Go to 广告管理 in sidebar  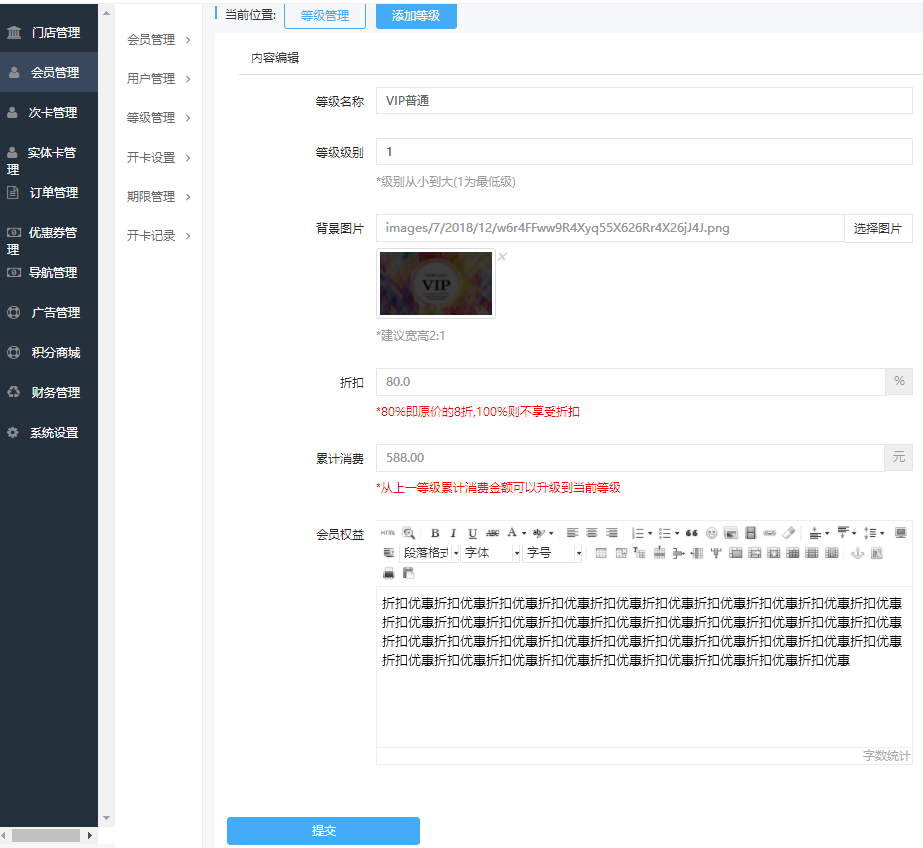[x=49, y=312]
